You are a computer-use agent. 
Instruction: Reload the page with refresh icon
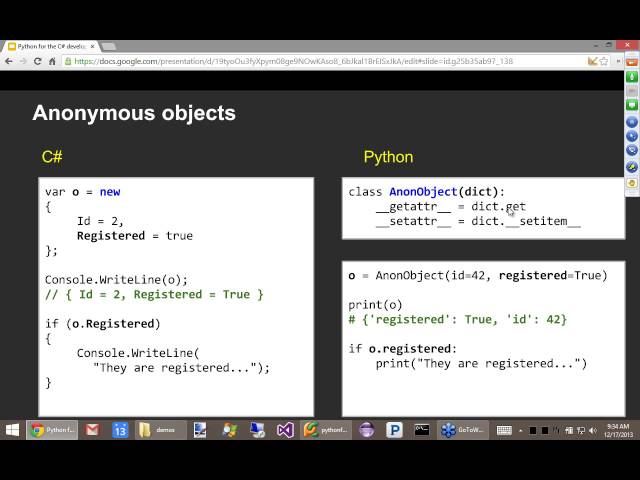pyautogui.click(x=38, y=61)
